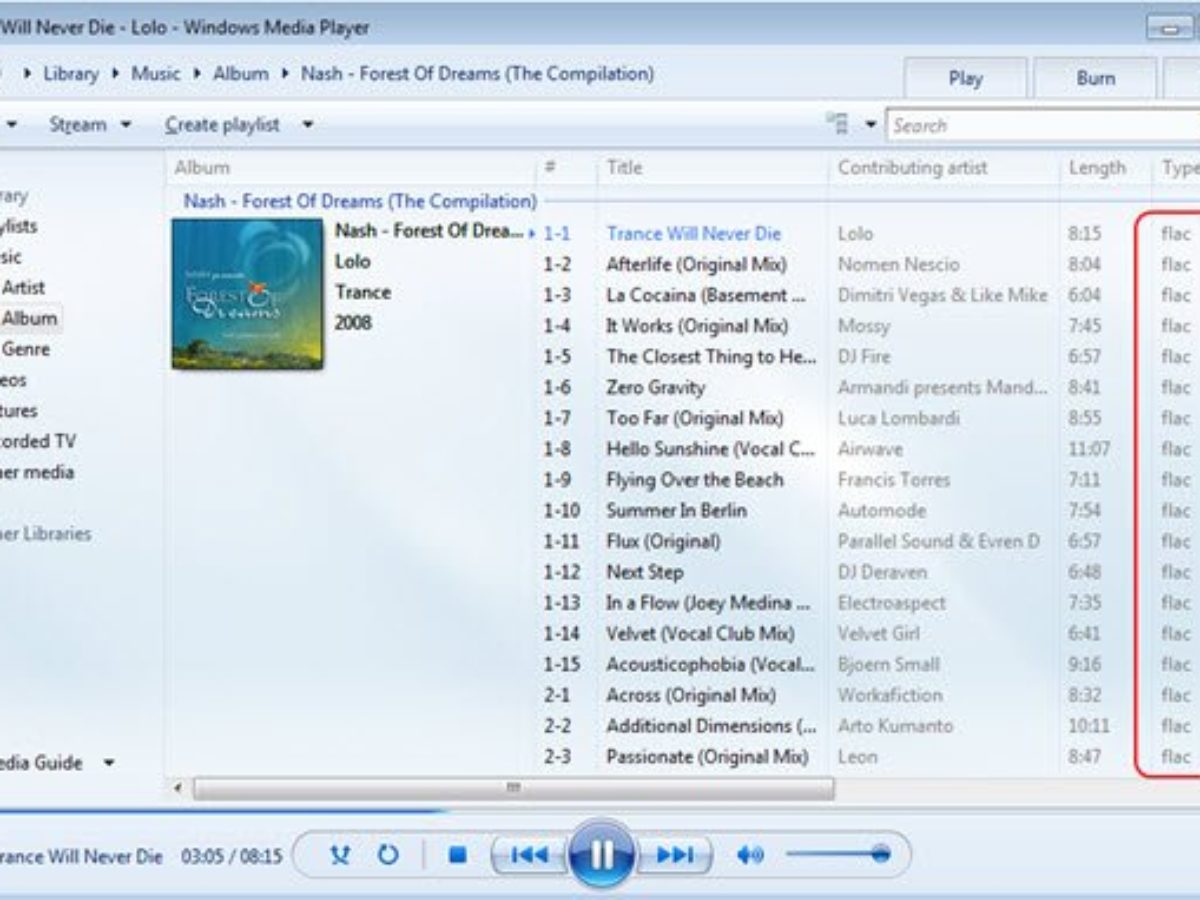Switch to the Play tab

point(965,78)
